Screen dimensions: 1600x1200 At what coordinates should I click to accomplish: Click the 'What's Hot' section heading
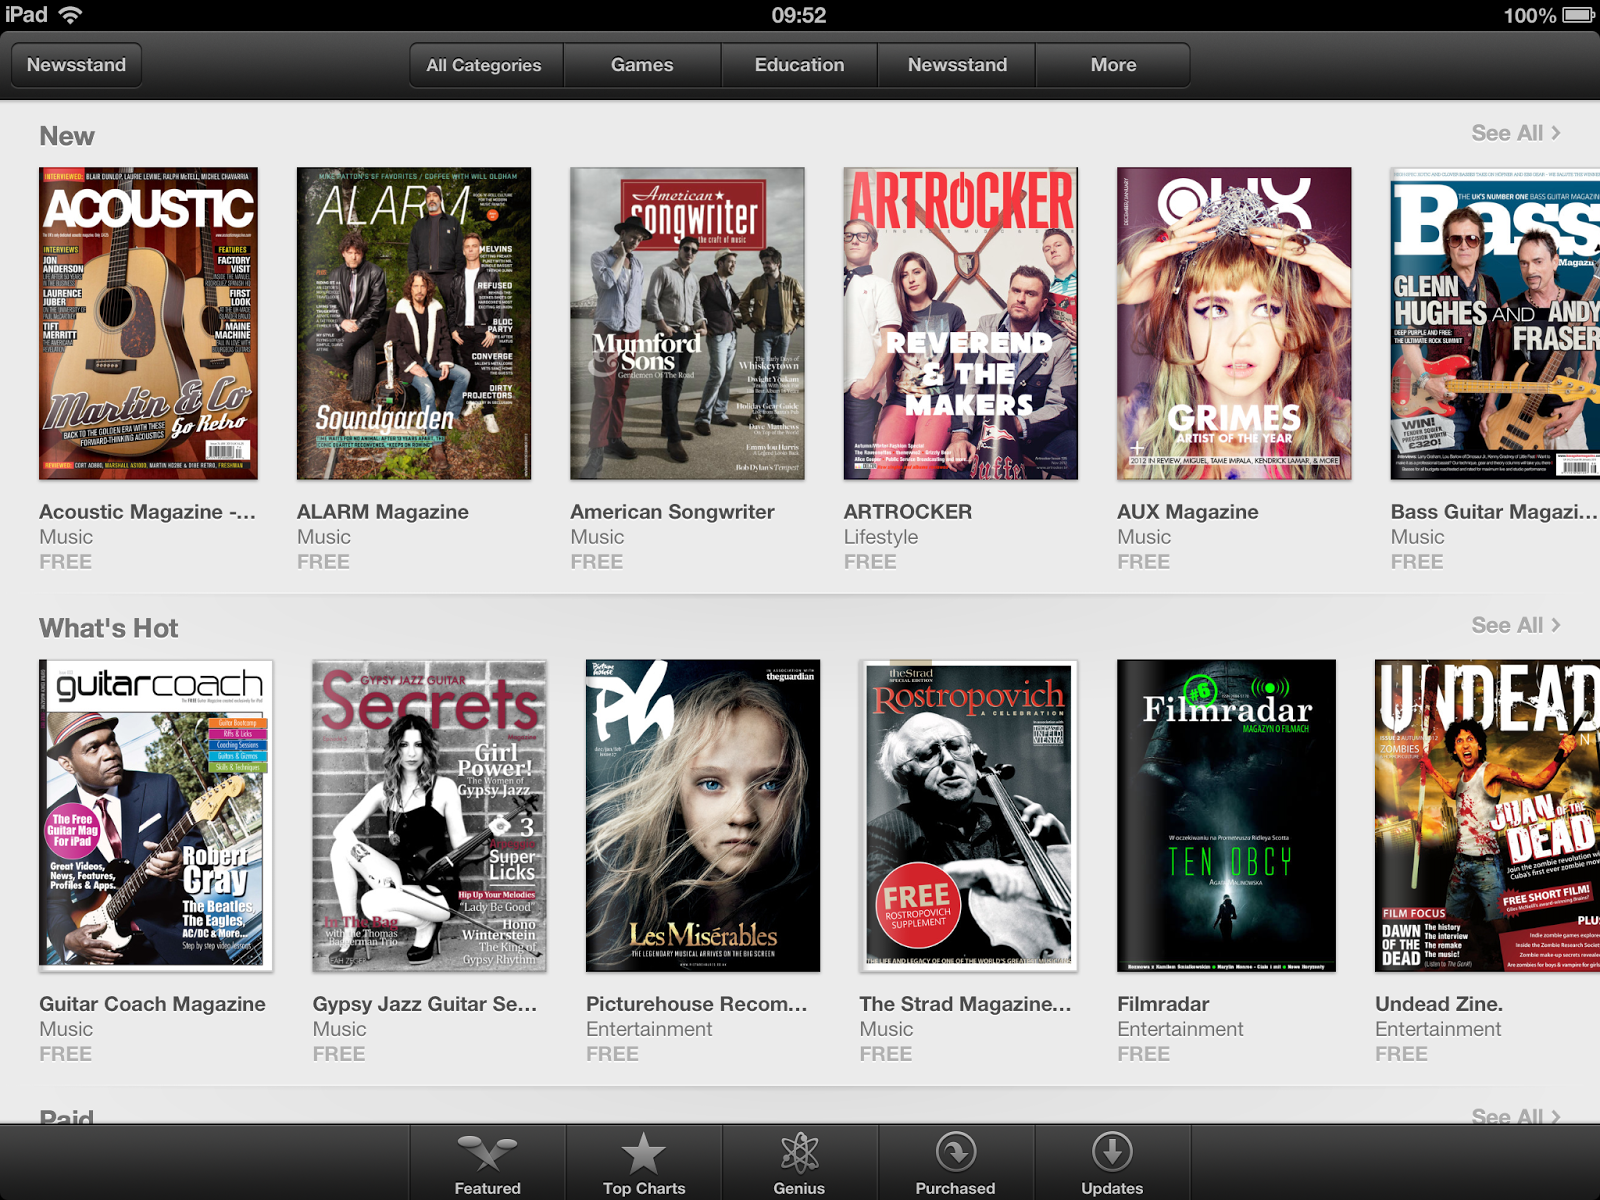tap(109, 628)
